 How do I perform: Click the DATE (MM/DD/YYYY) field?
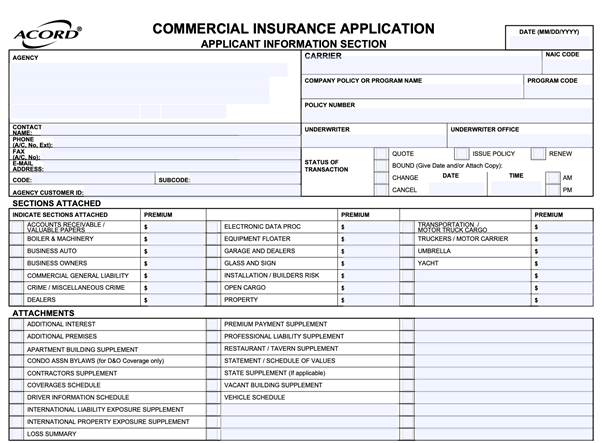tap(550, 42)
